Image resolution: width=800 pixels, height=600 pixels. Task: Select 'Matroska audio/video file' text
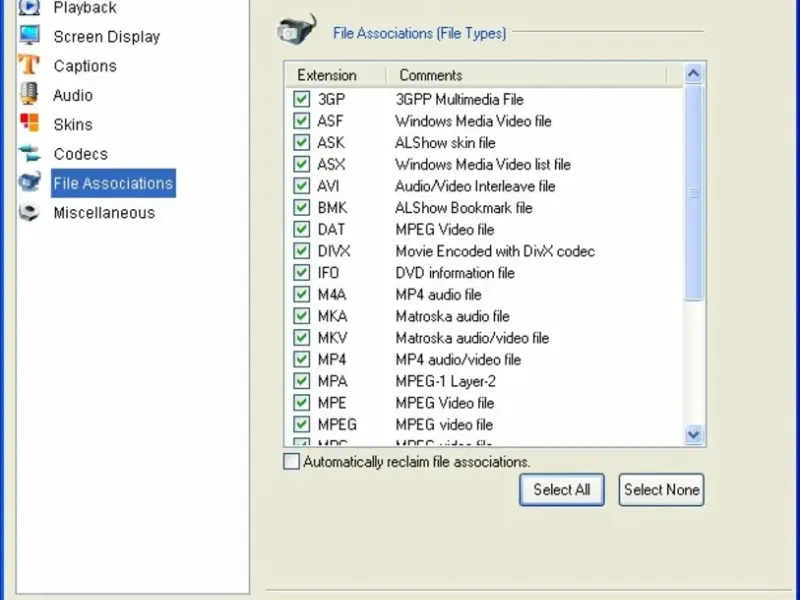point(472,338)
